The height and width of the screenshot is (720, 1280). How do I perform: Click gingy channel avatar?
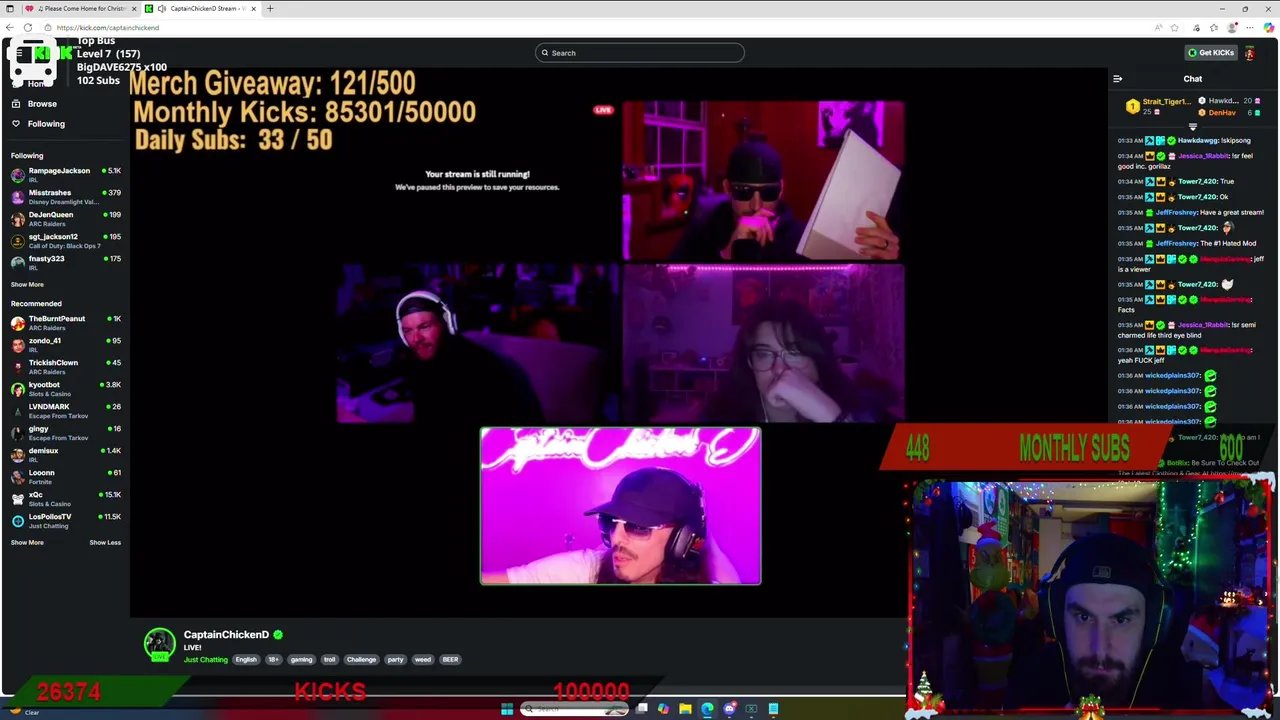(17, 433)
